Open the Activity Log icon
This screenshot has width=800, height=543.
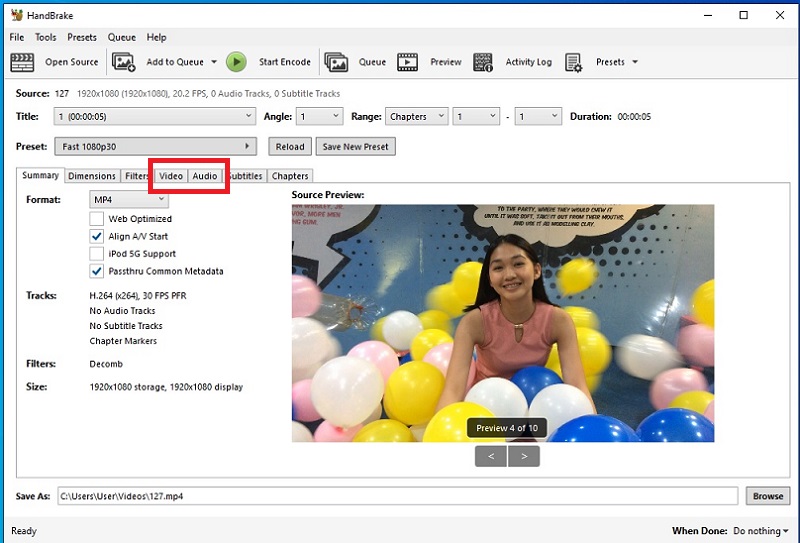click(483, 62)
